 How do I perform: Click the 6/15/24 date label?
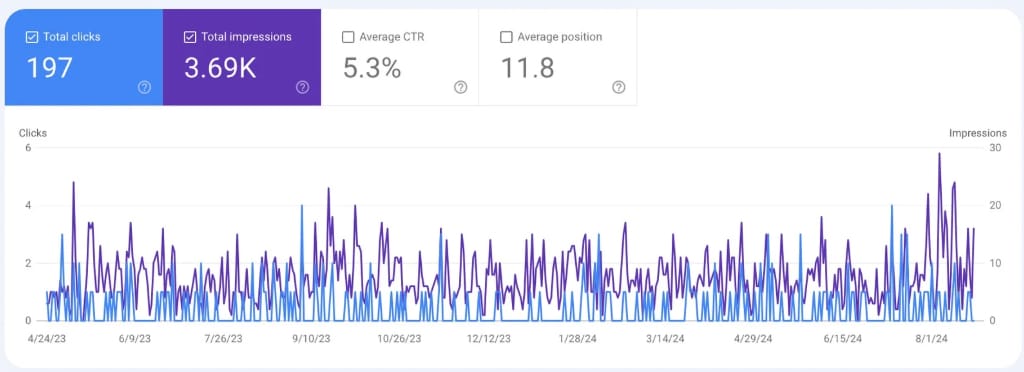tap(842, 339)
